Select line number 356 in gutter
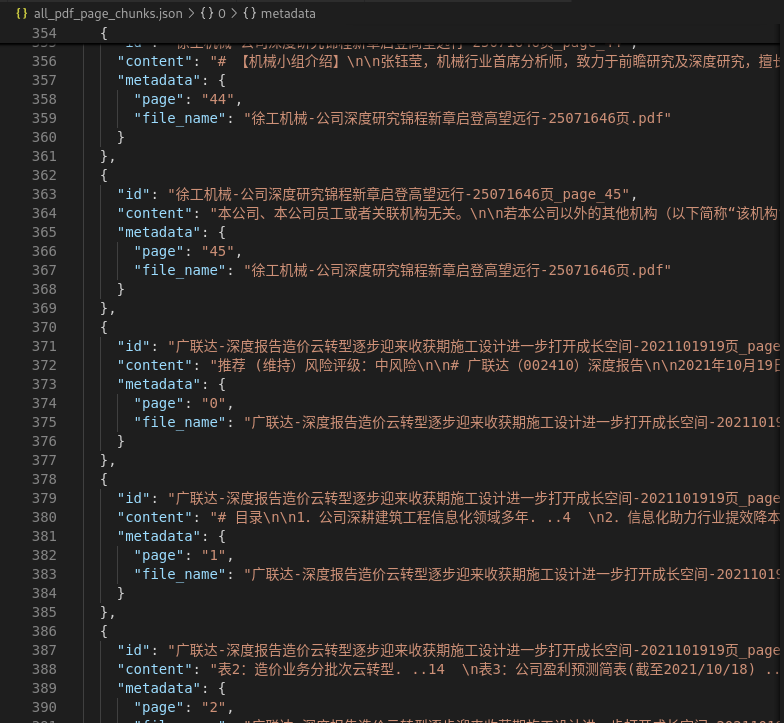The height and width of the screenshot is (723, 784). [x=44, y=62]
